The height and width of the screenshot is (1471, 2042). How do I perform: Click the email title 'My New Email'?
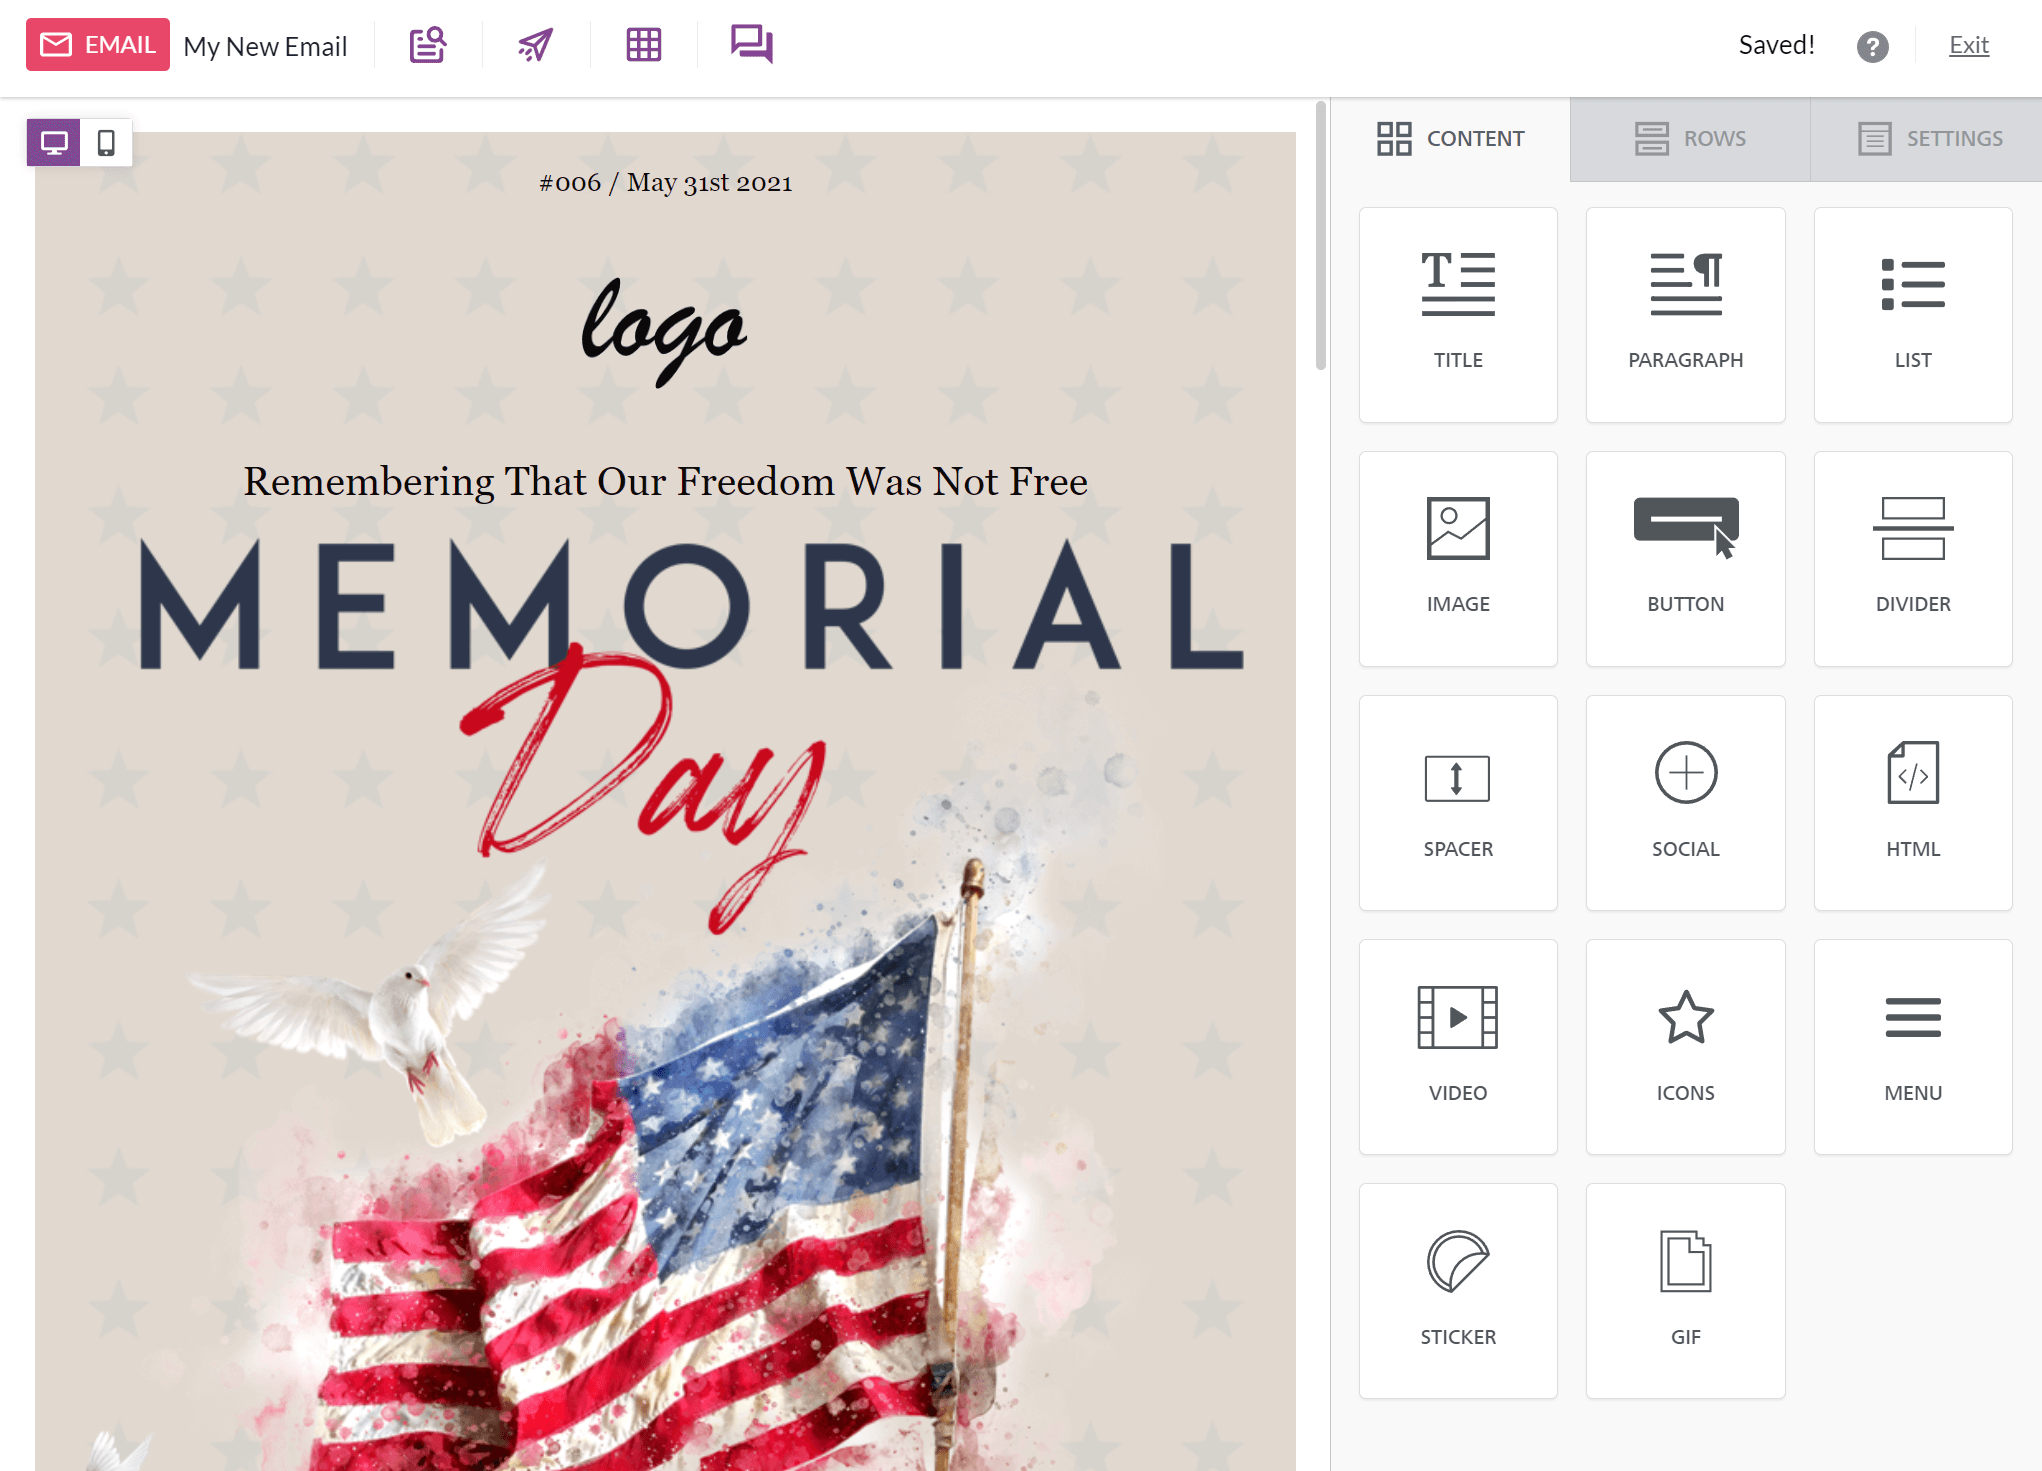[265, 44]
